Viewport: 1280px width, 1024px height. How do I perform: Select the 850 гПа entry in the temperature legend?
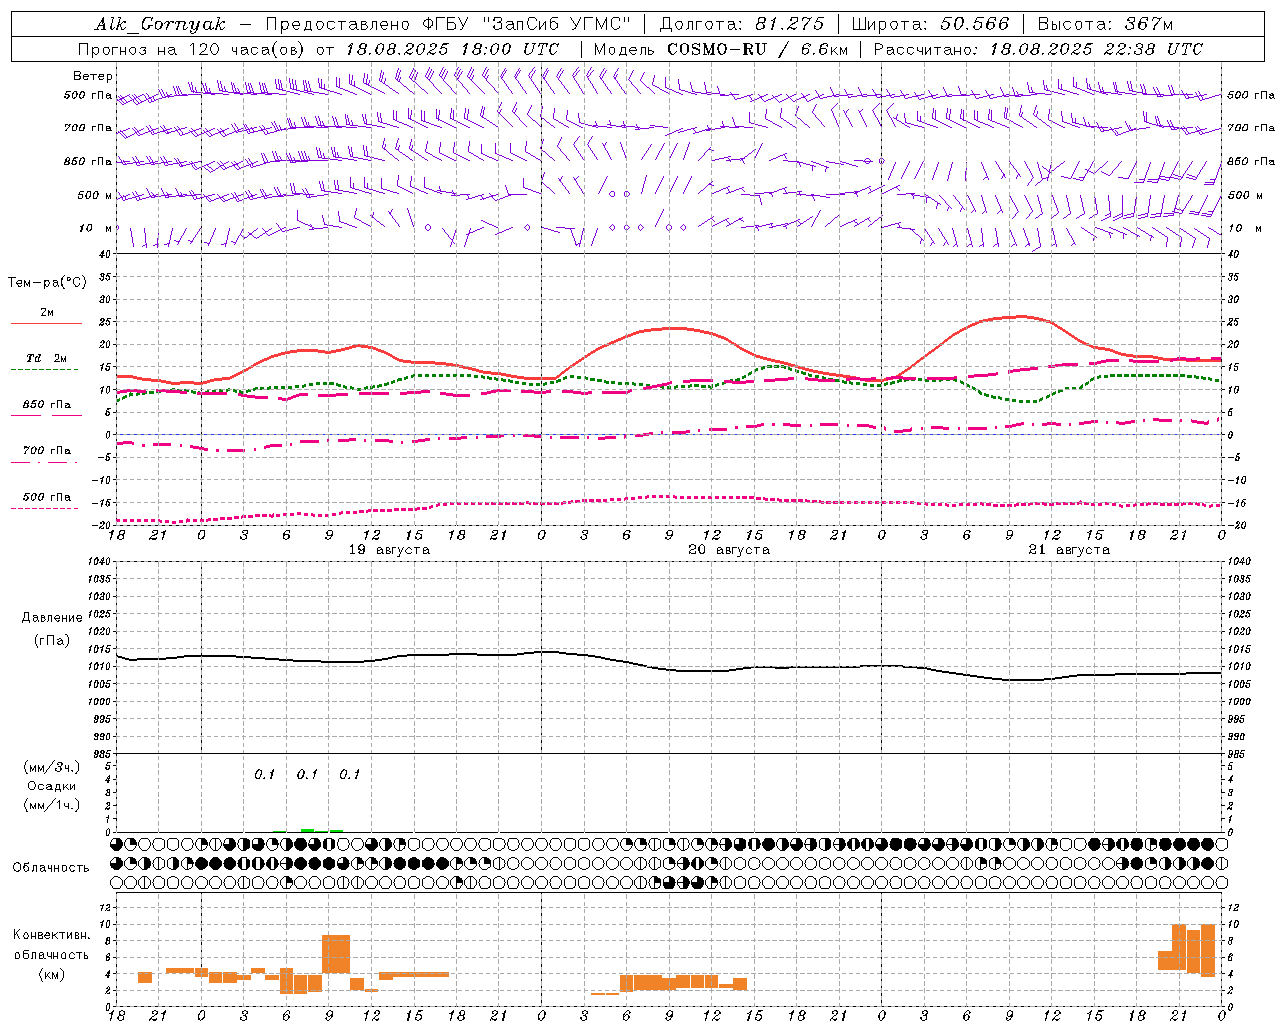[47, 405]
